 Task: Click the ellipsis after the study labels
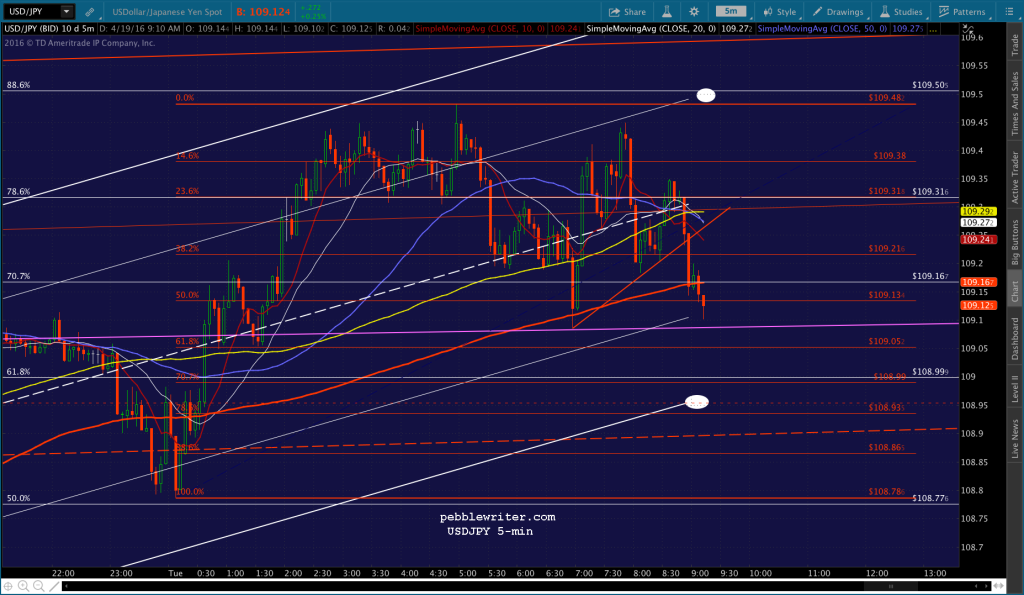[x=933, y=29]
